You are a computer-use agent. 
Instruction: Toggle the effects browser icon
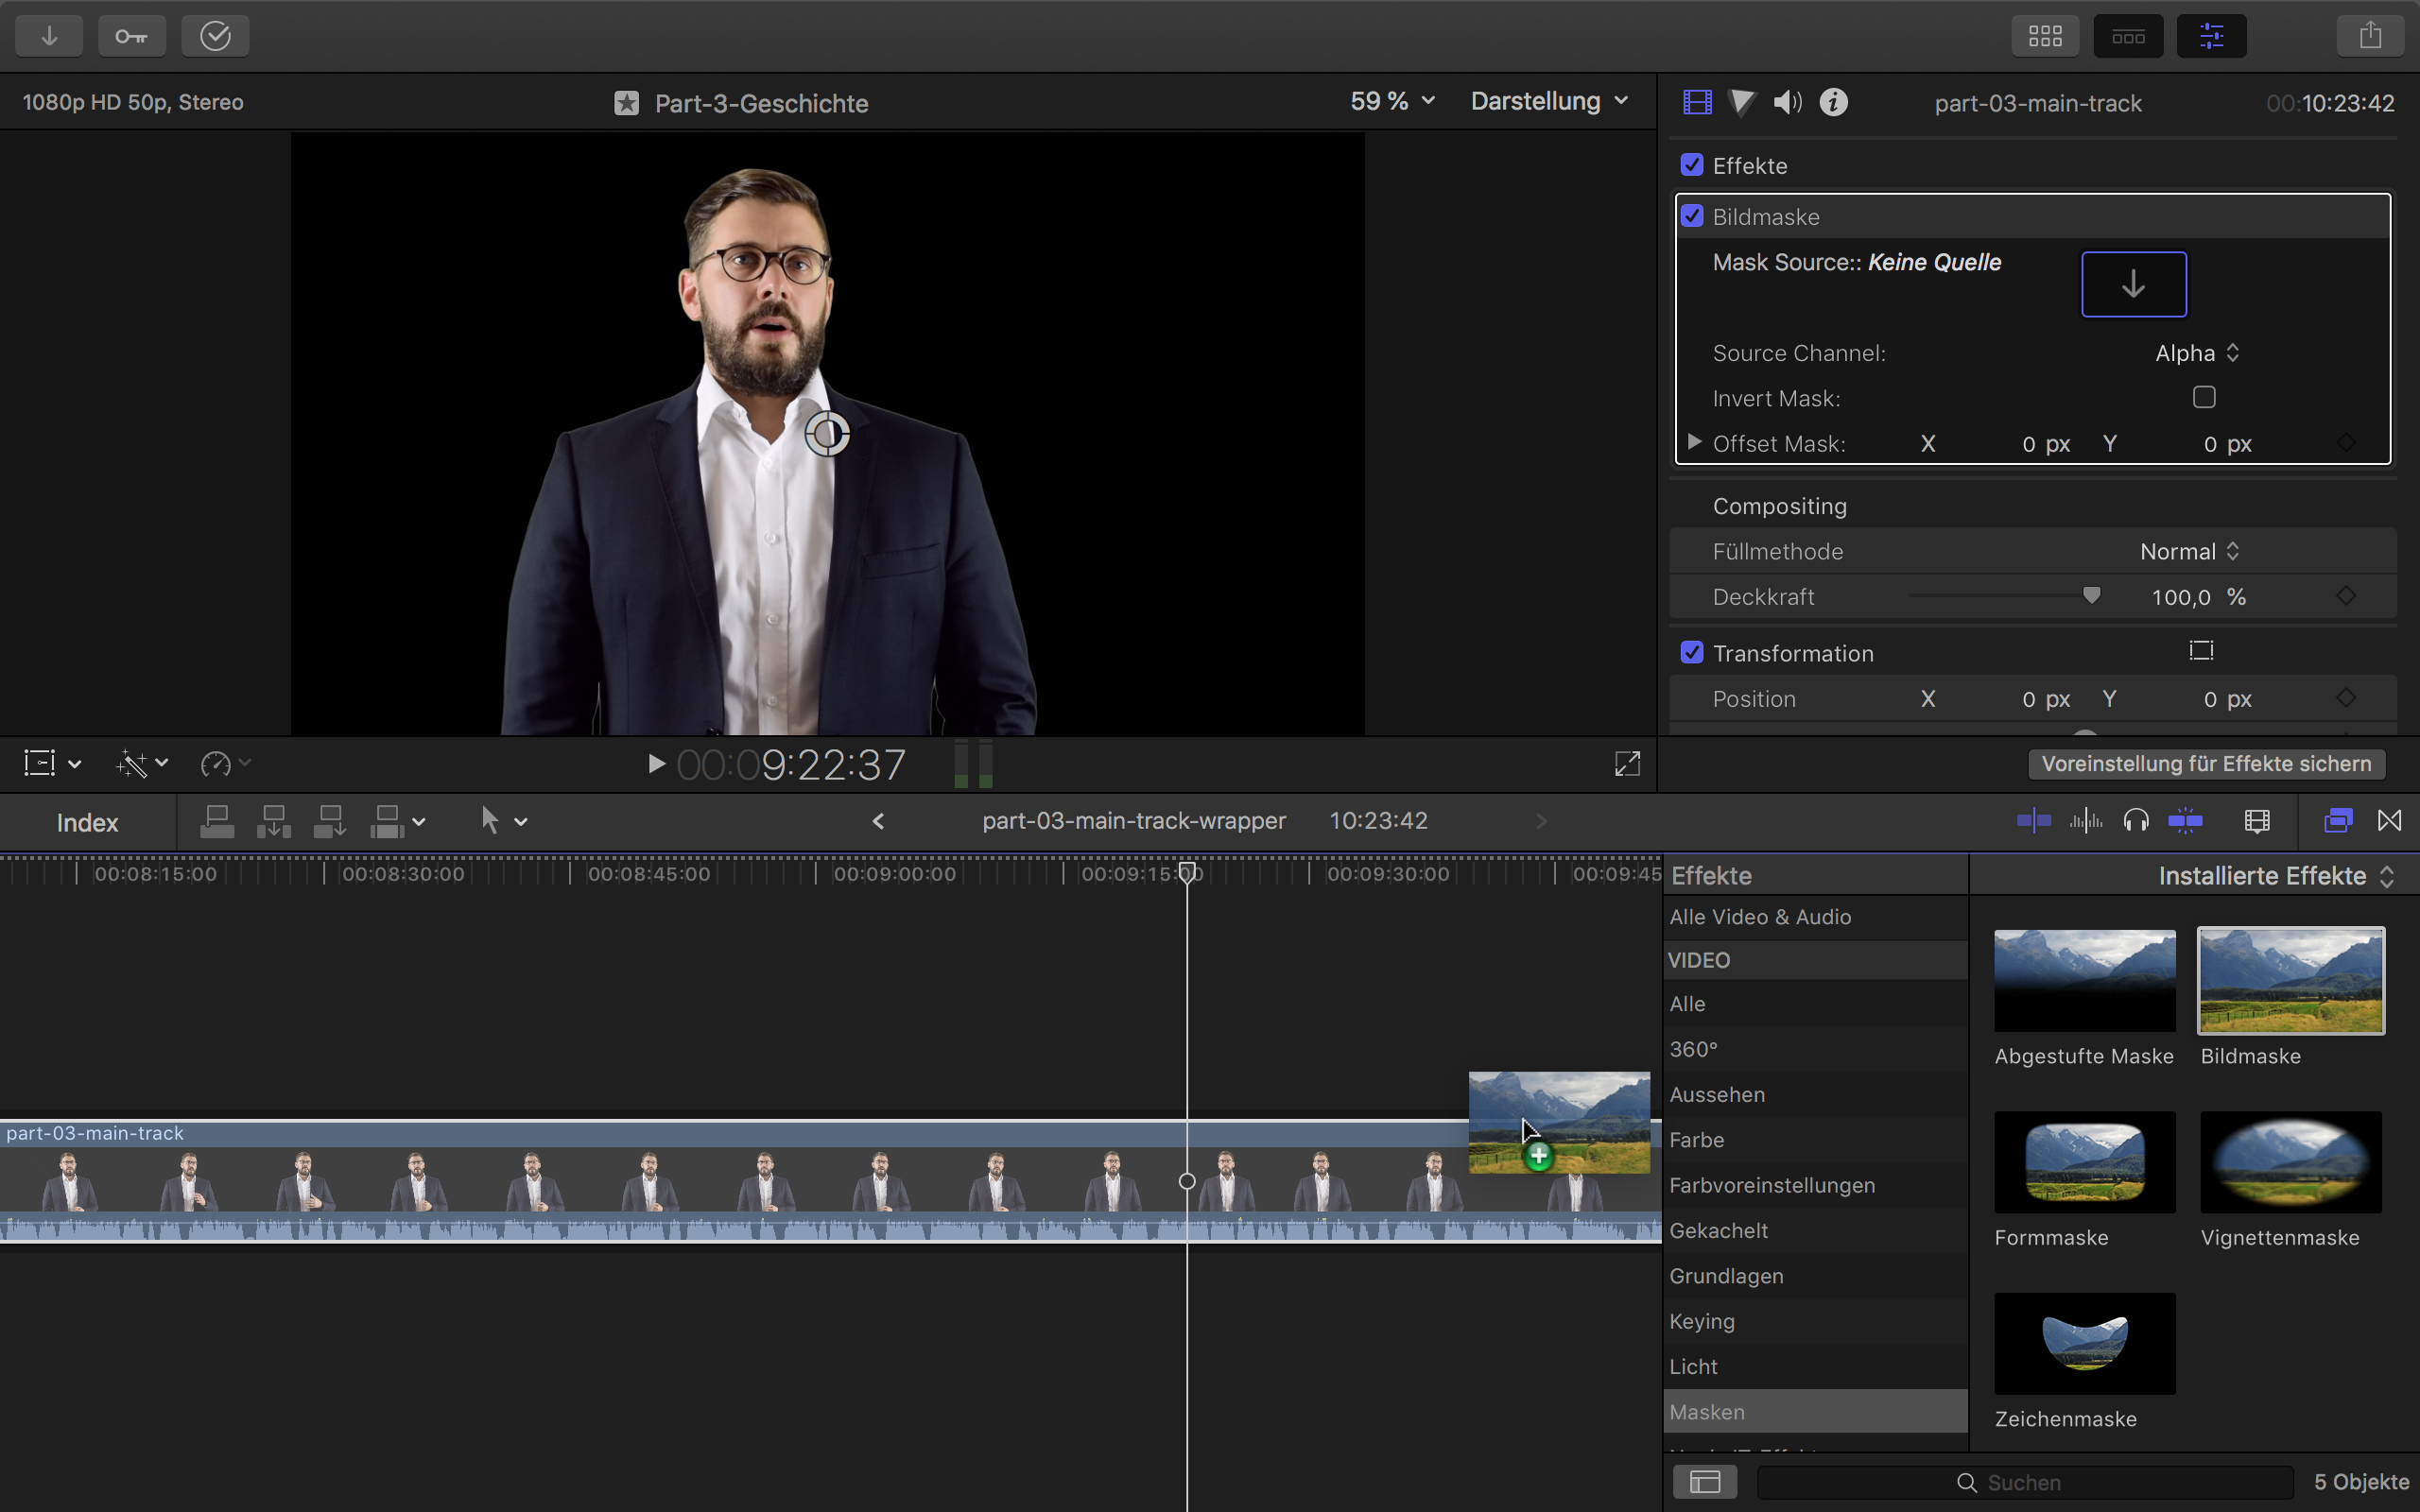coord(2337,821)
